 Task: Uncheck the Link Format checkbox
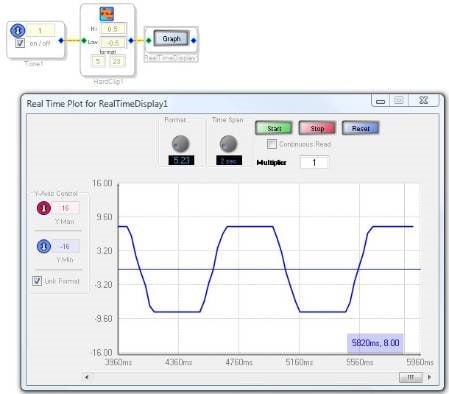pos(37,281)
